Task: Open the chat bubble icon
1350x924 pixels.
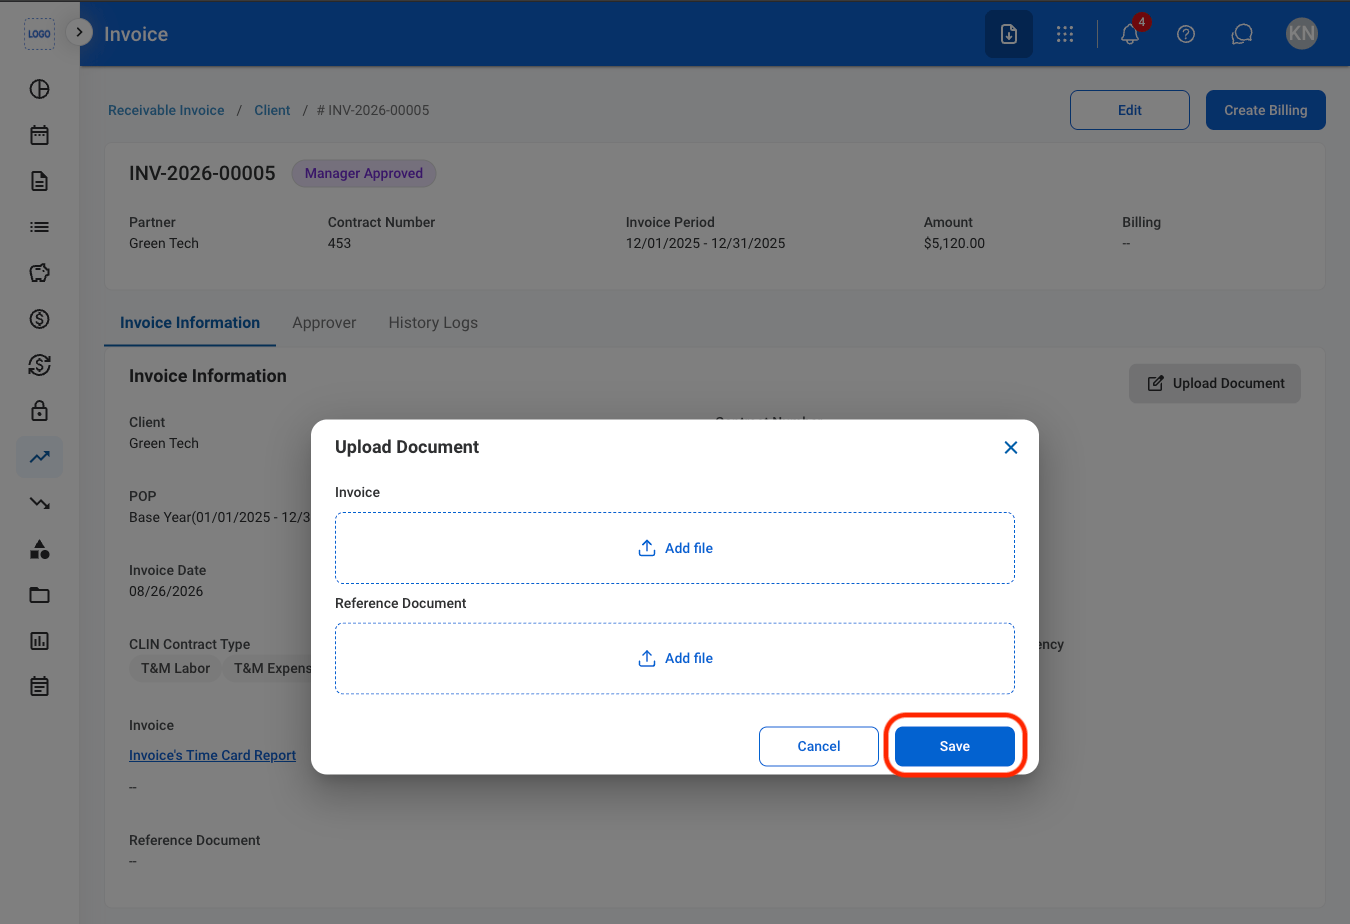Action: click(1242, 34)
